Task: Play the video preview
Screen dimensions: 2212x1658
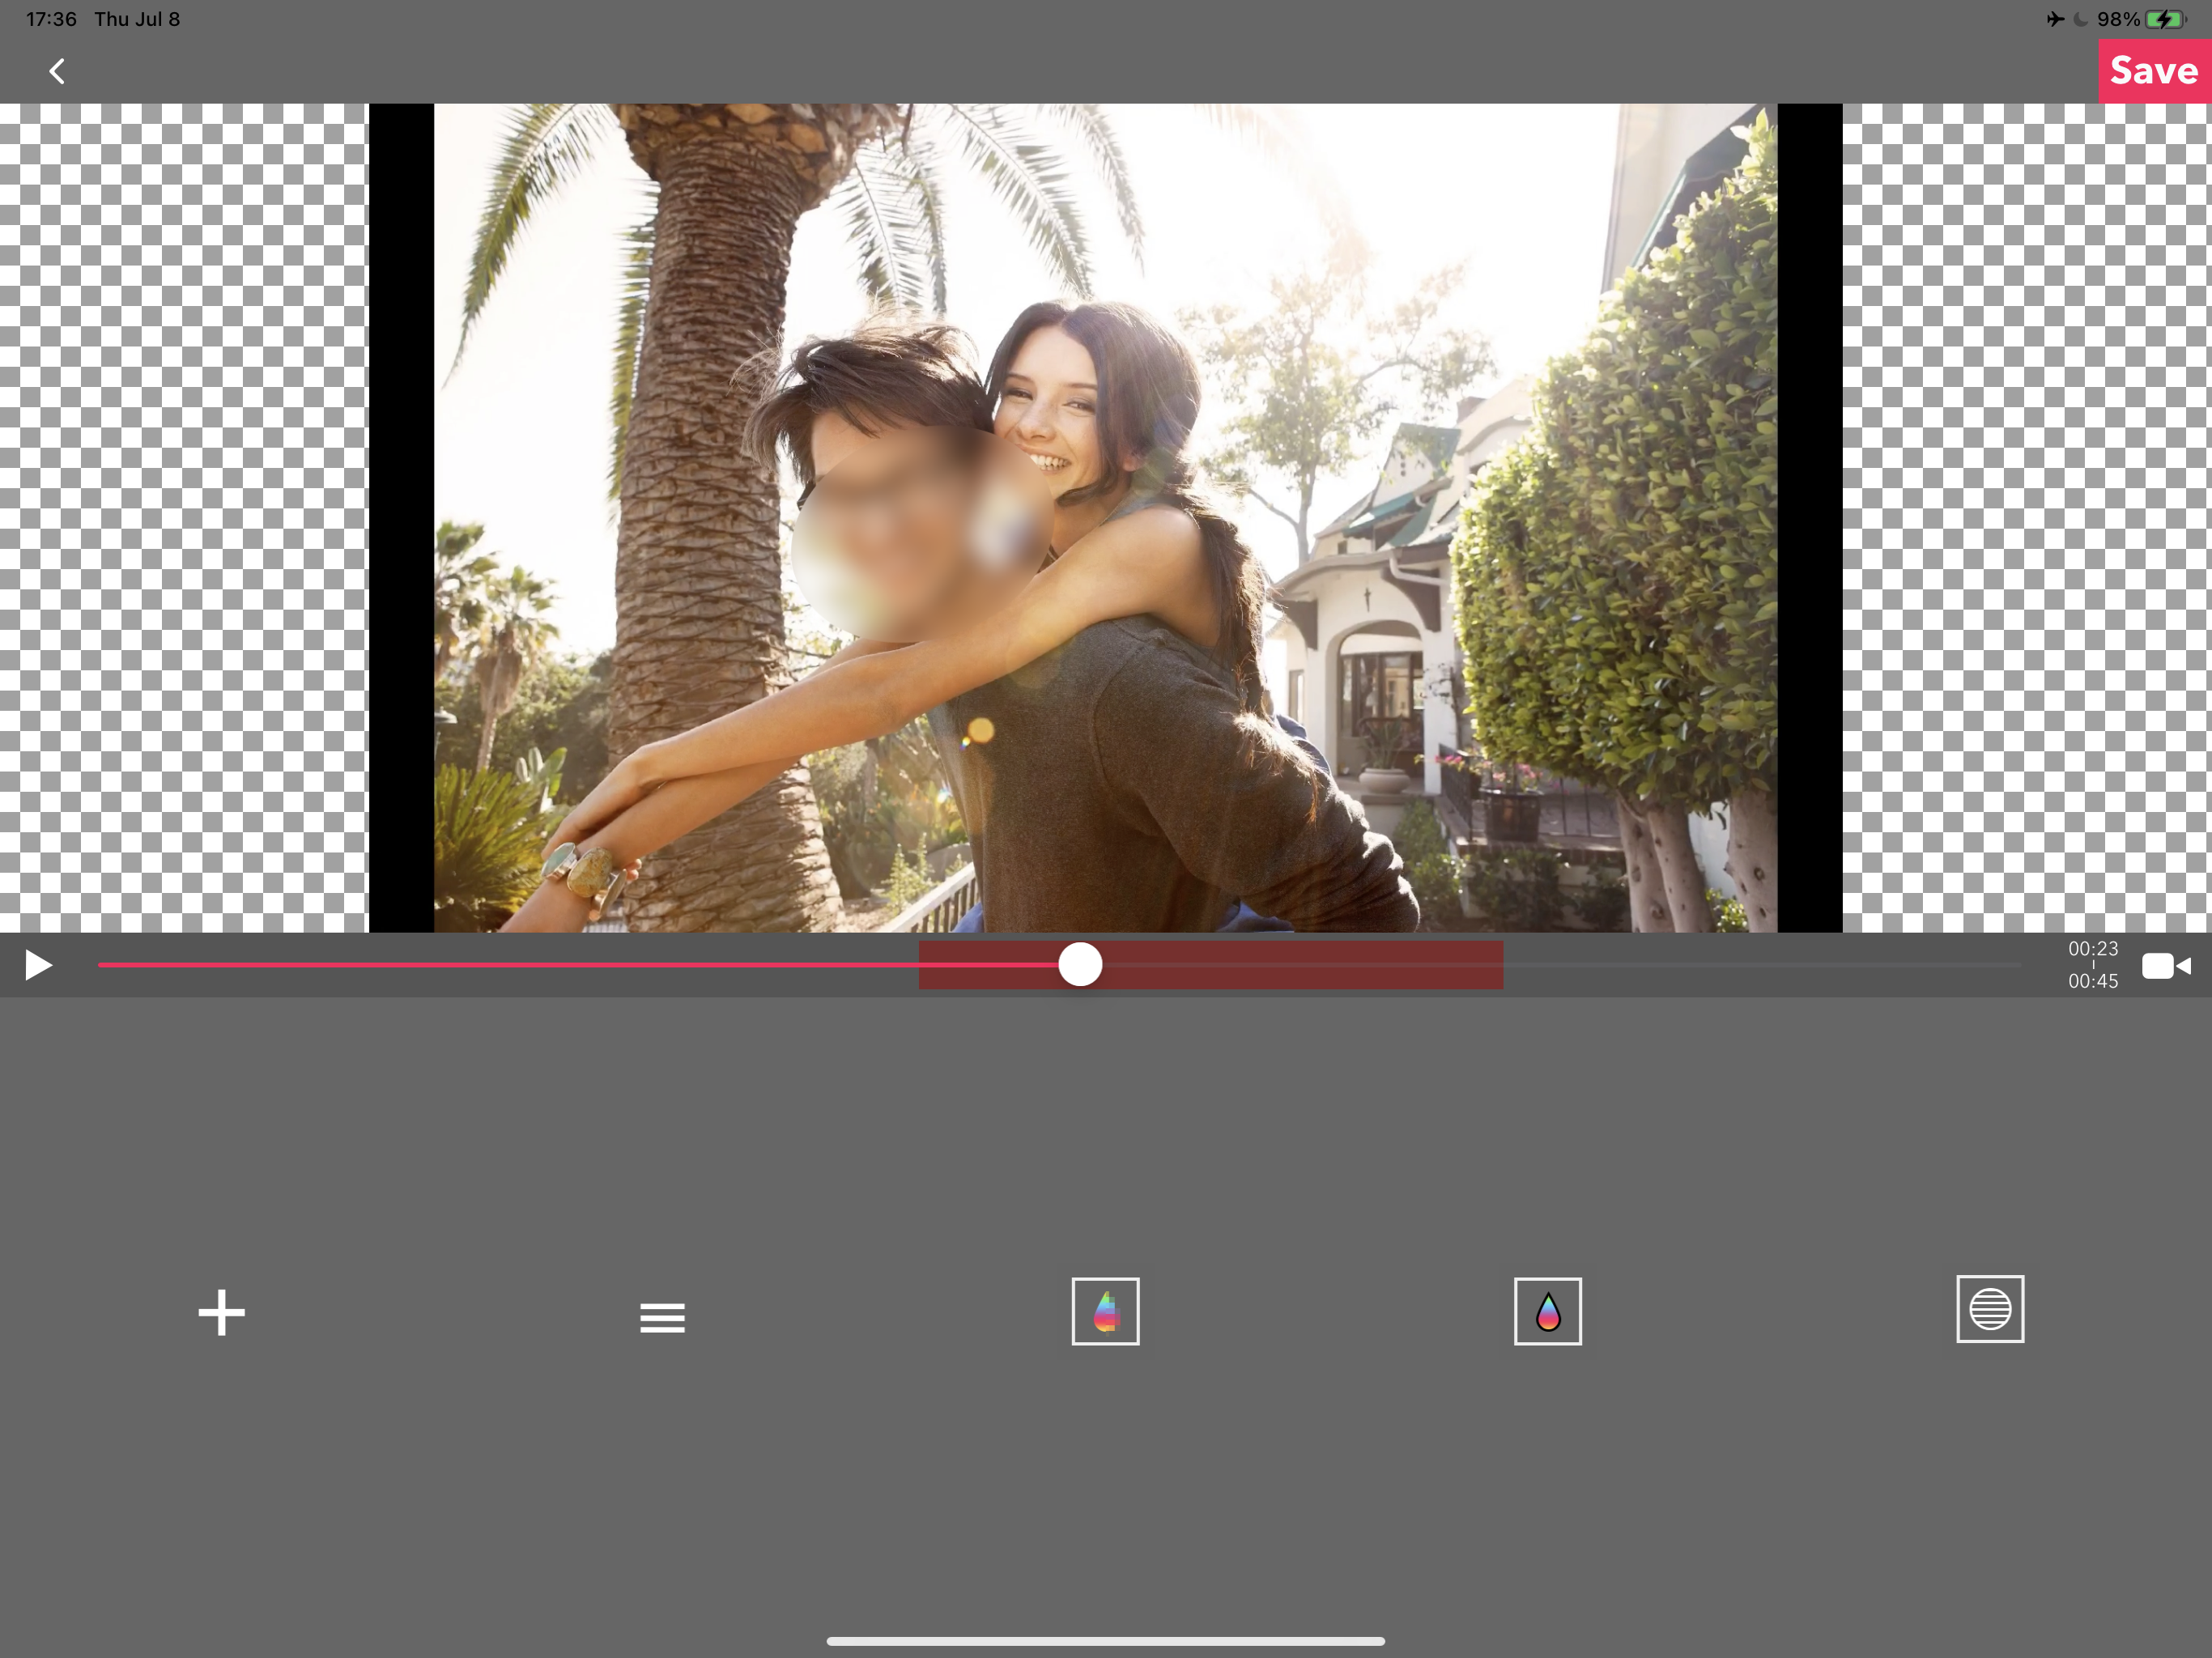Action: coord(38,965)
